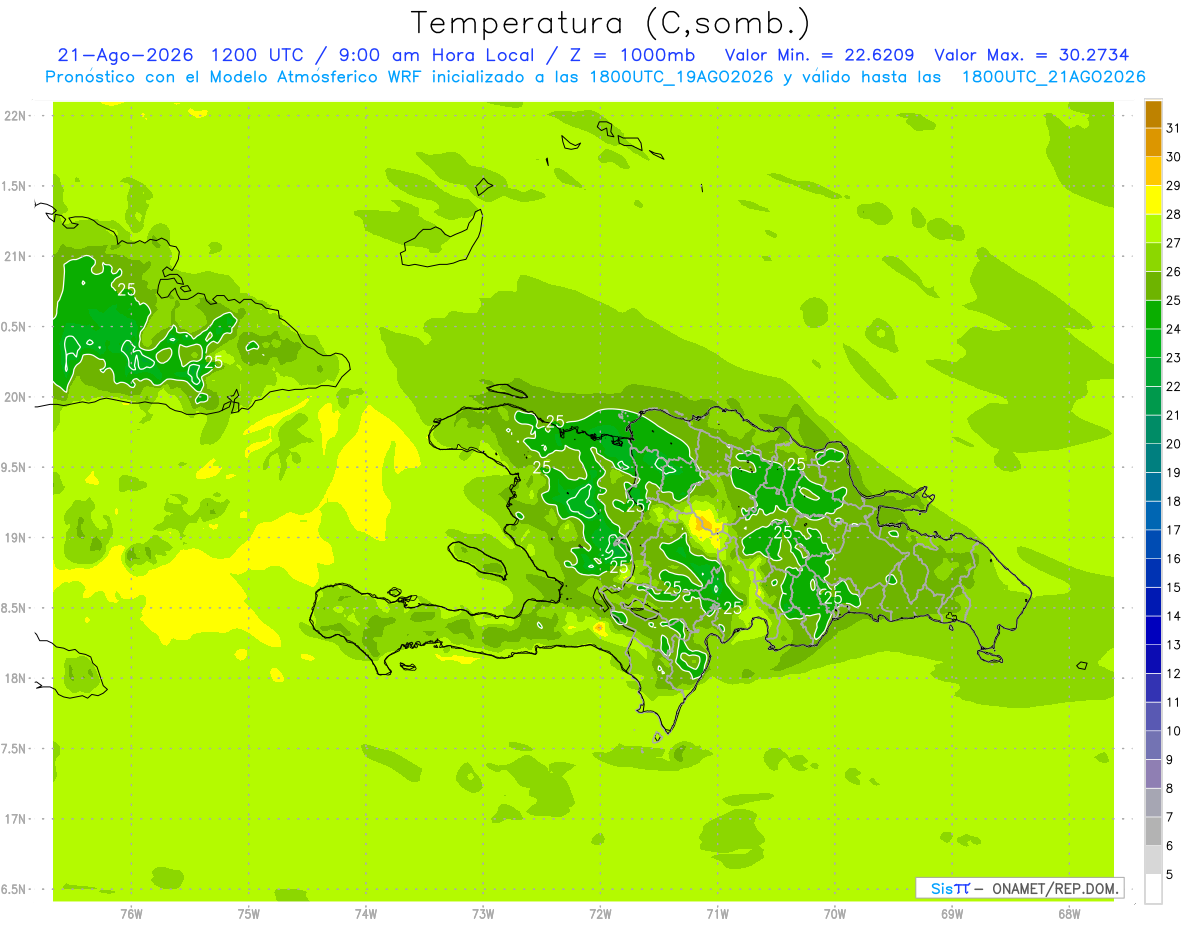Click the "75W" longitude label
The image size is (1200, 927).
[x=249, y=914]
